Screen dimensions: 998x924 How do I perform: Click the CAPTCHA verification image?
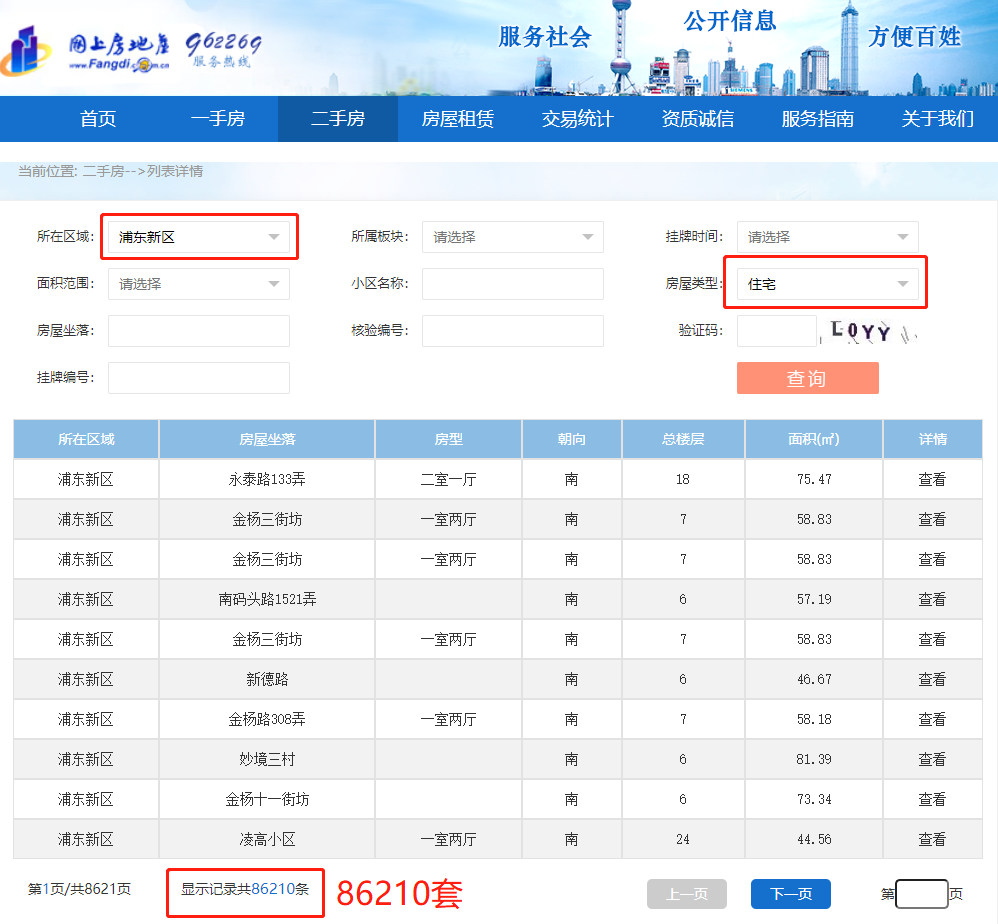[871, 332]
